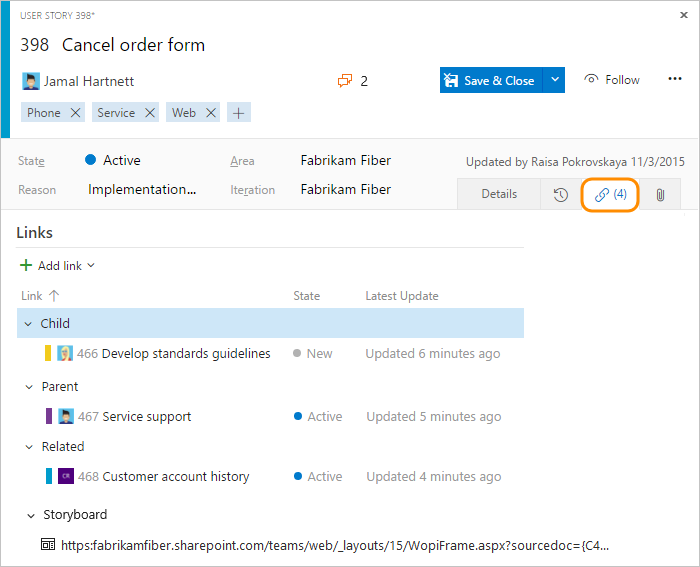Image resolution: width=700 pixels, height=567 pixels.
Task: Edit the Reason field Implementation...
Action: 142,190
